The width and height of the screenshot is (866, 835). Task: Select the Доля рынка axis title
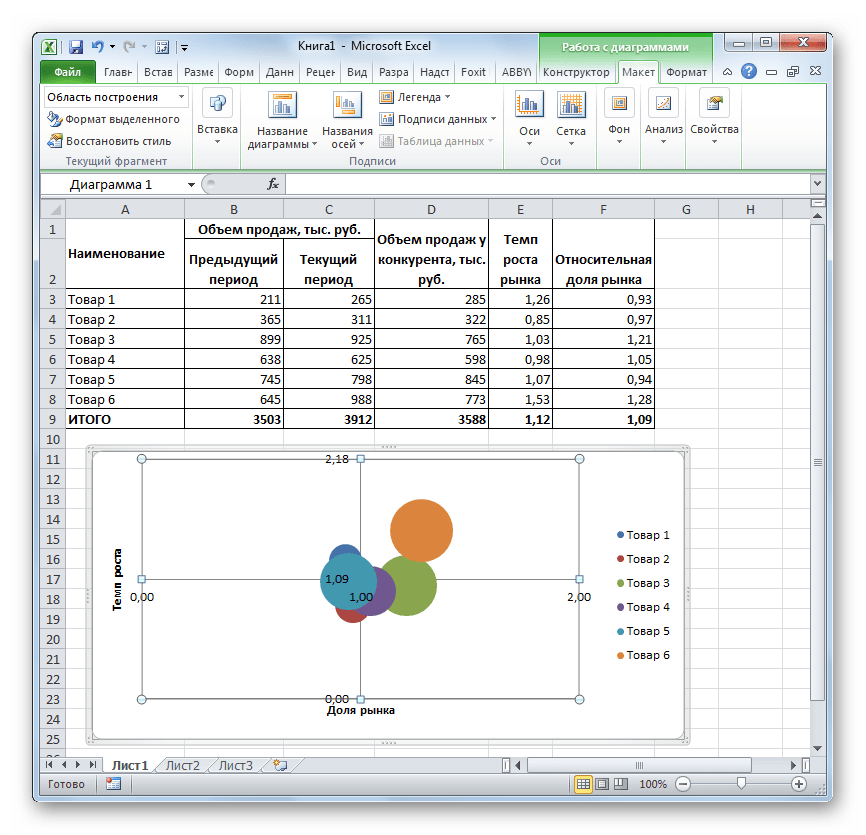click(361, 711)
